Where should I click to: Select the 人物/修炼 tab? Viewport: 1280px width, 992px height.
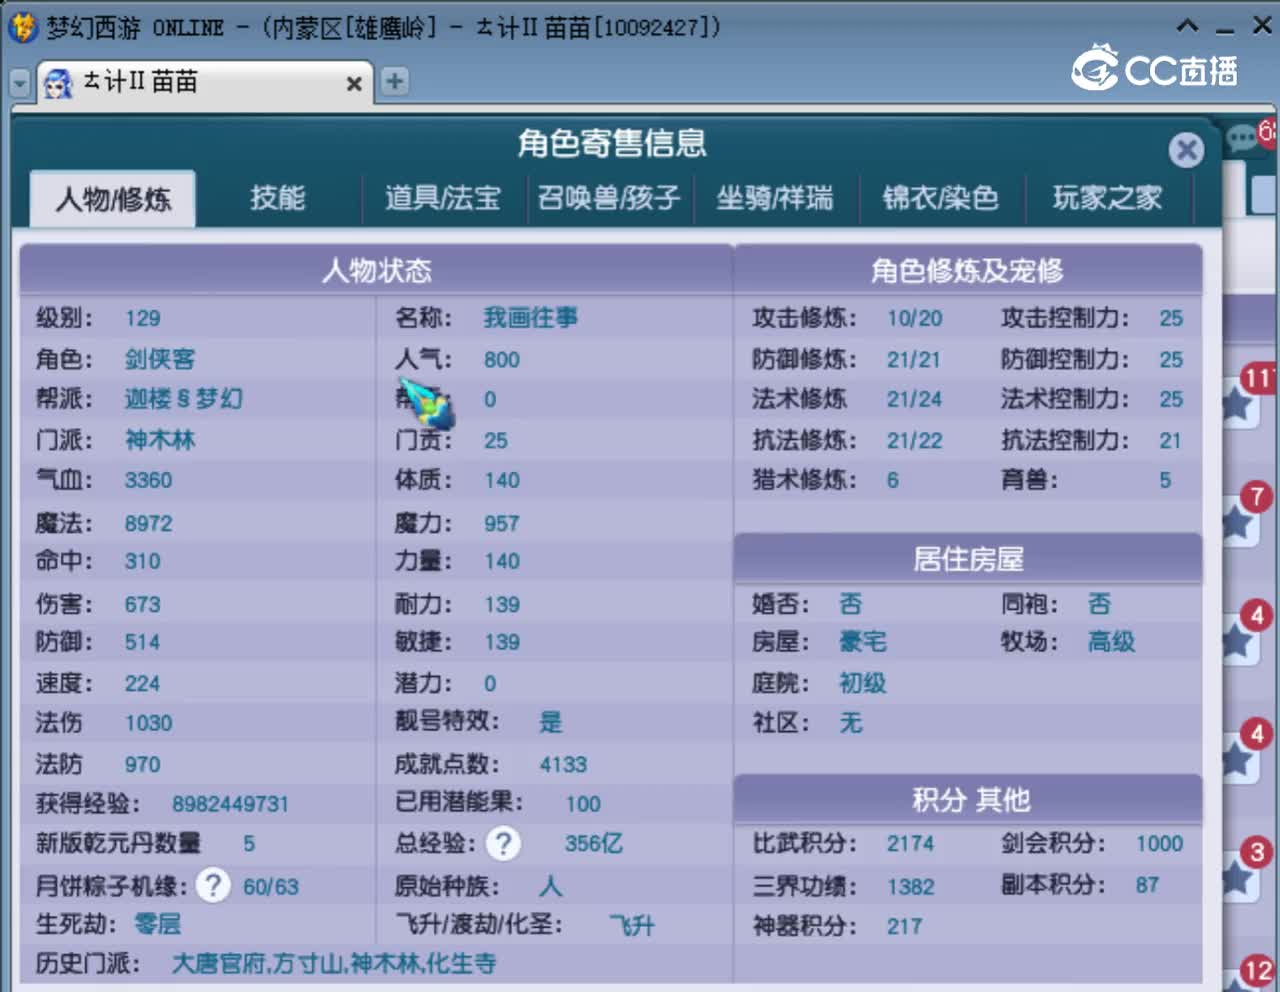pos(113,199)
